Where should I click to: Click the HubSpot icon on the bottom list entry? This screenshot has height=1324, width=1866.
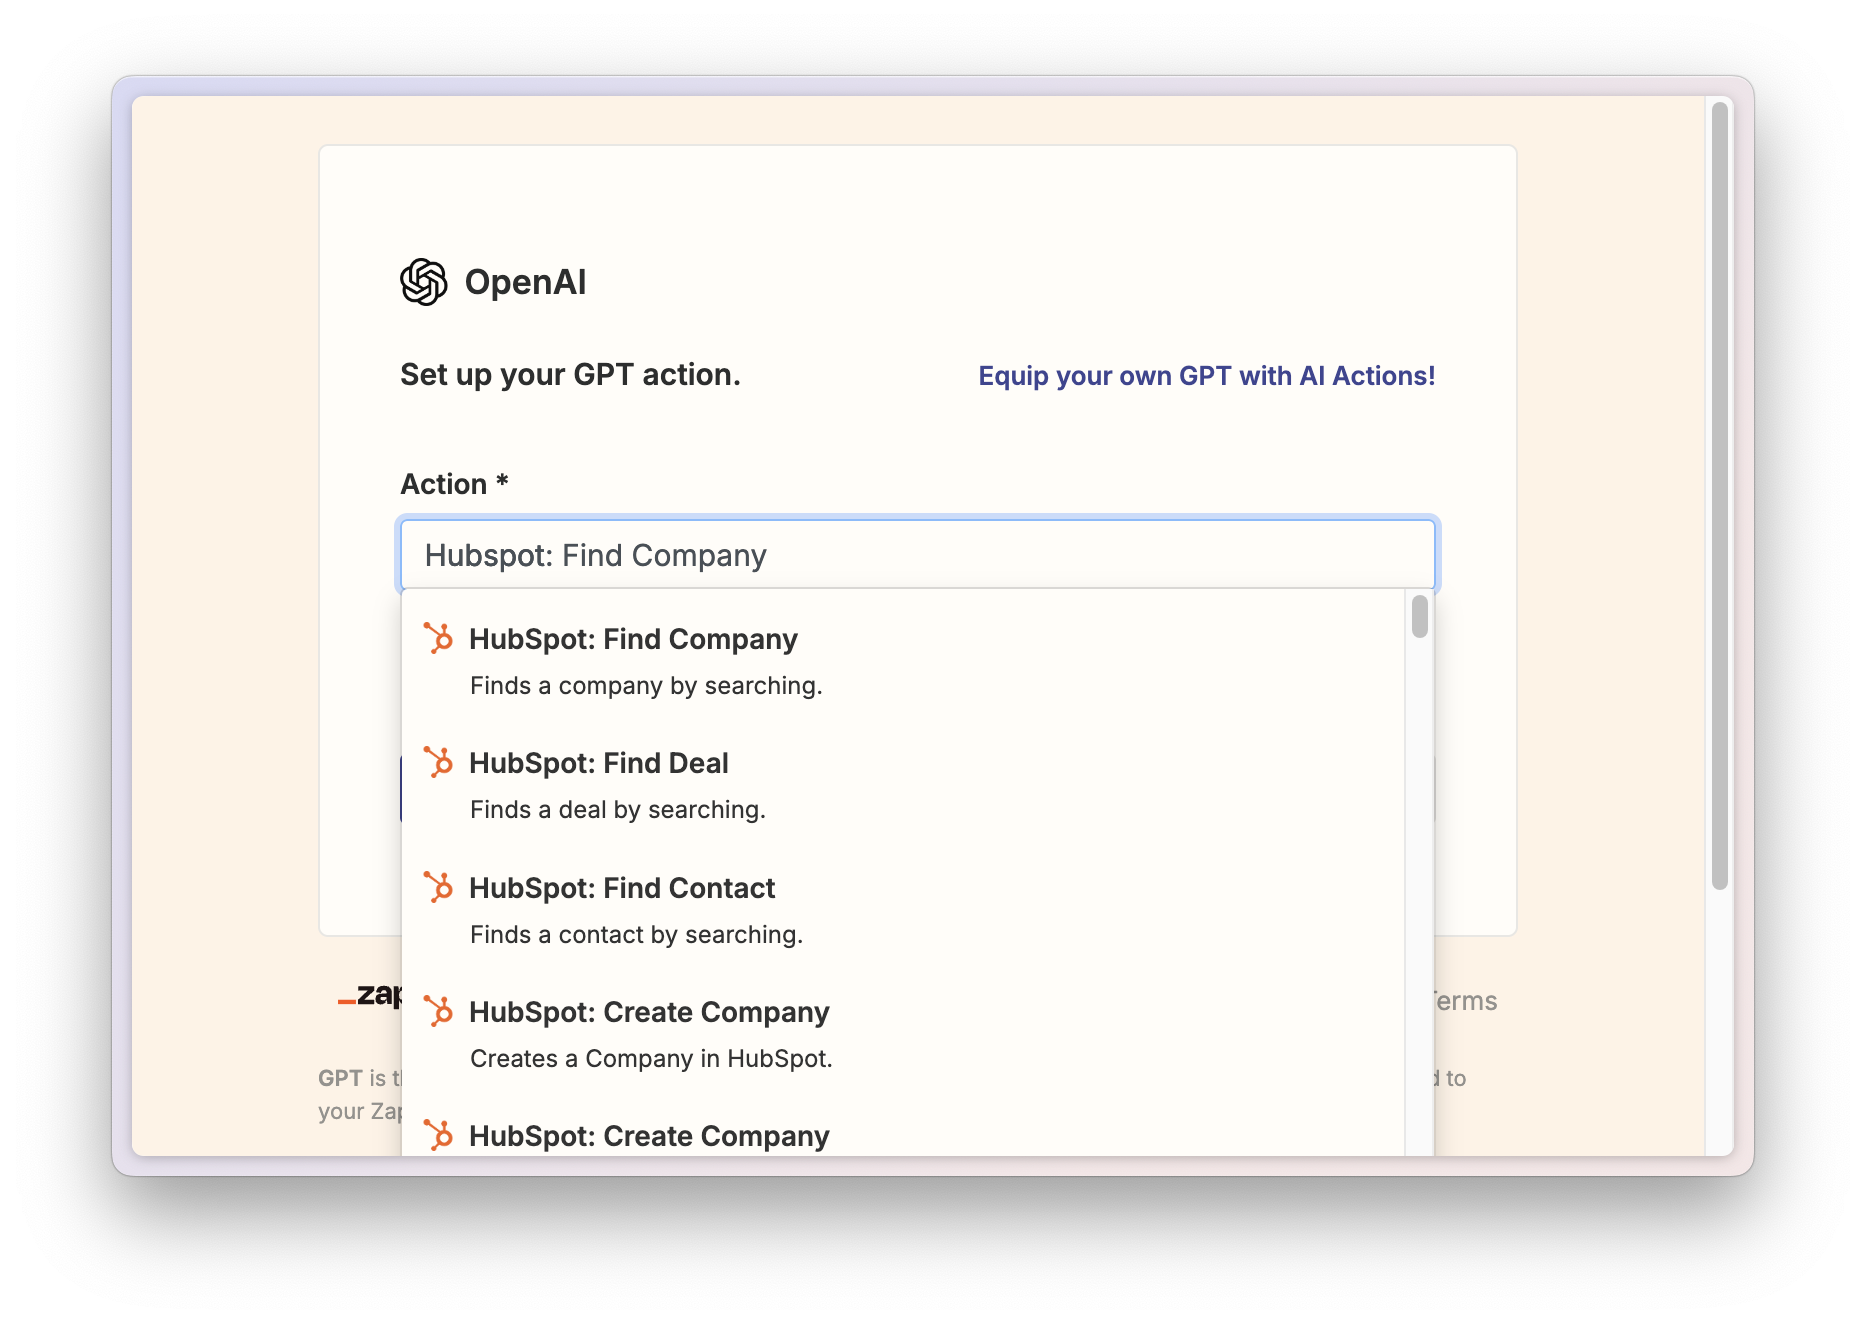(x=438, y=1135)
